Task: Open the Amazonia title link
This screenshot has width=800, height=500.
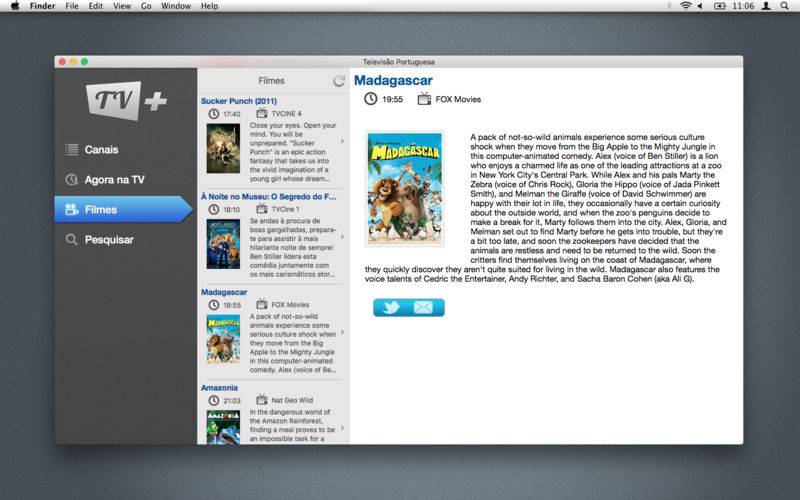Action: (x=219, y=388)
